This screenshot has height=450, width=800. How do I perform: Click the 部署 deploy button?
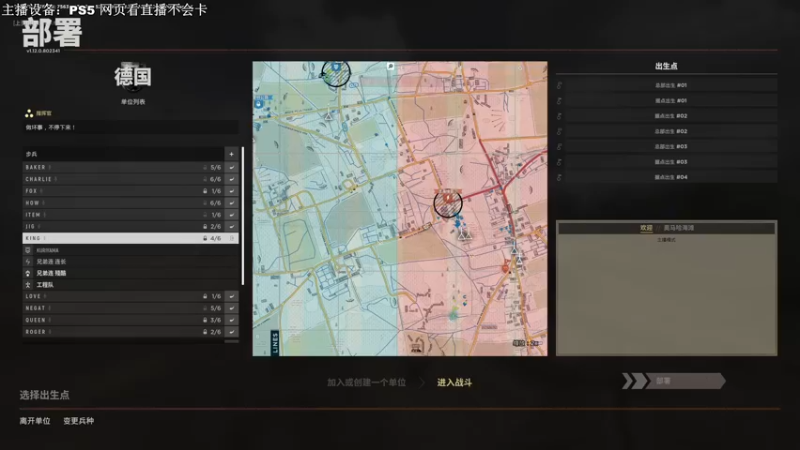click(673, 381)
